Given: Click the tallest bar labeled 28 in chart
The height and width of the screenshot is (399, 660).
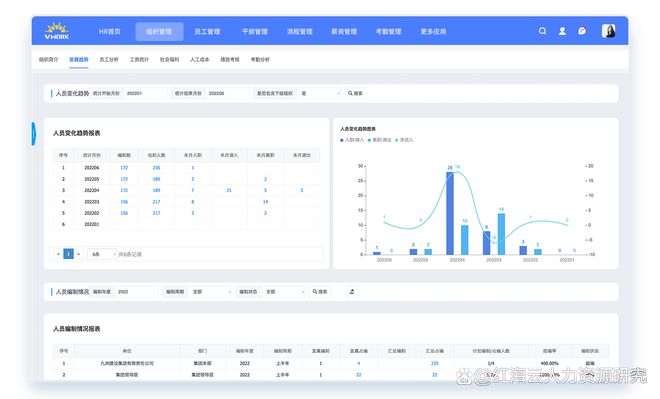Looking at the screenshot, I should 450,213.
